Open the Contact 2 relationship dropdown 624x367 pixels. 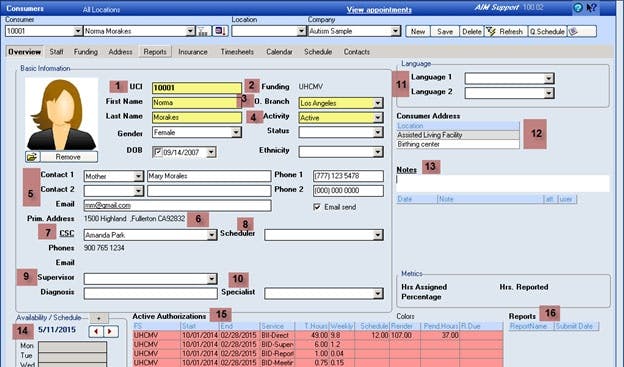[138, 191]
